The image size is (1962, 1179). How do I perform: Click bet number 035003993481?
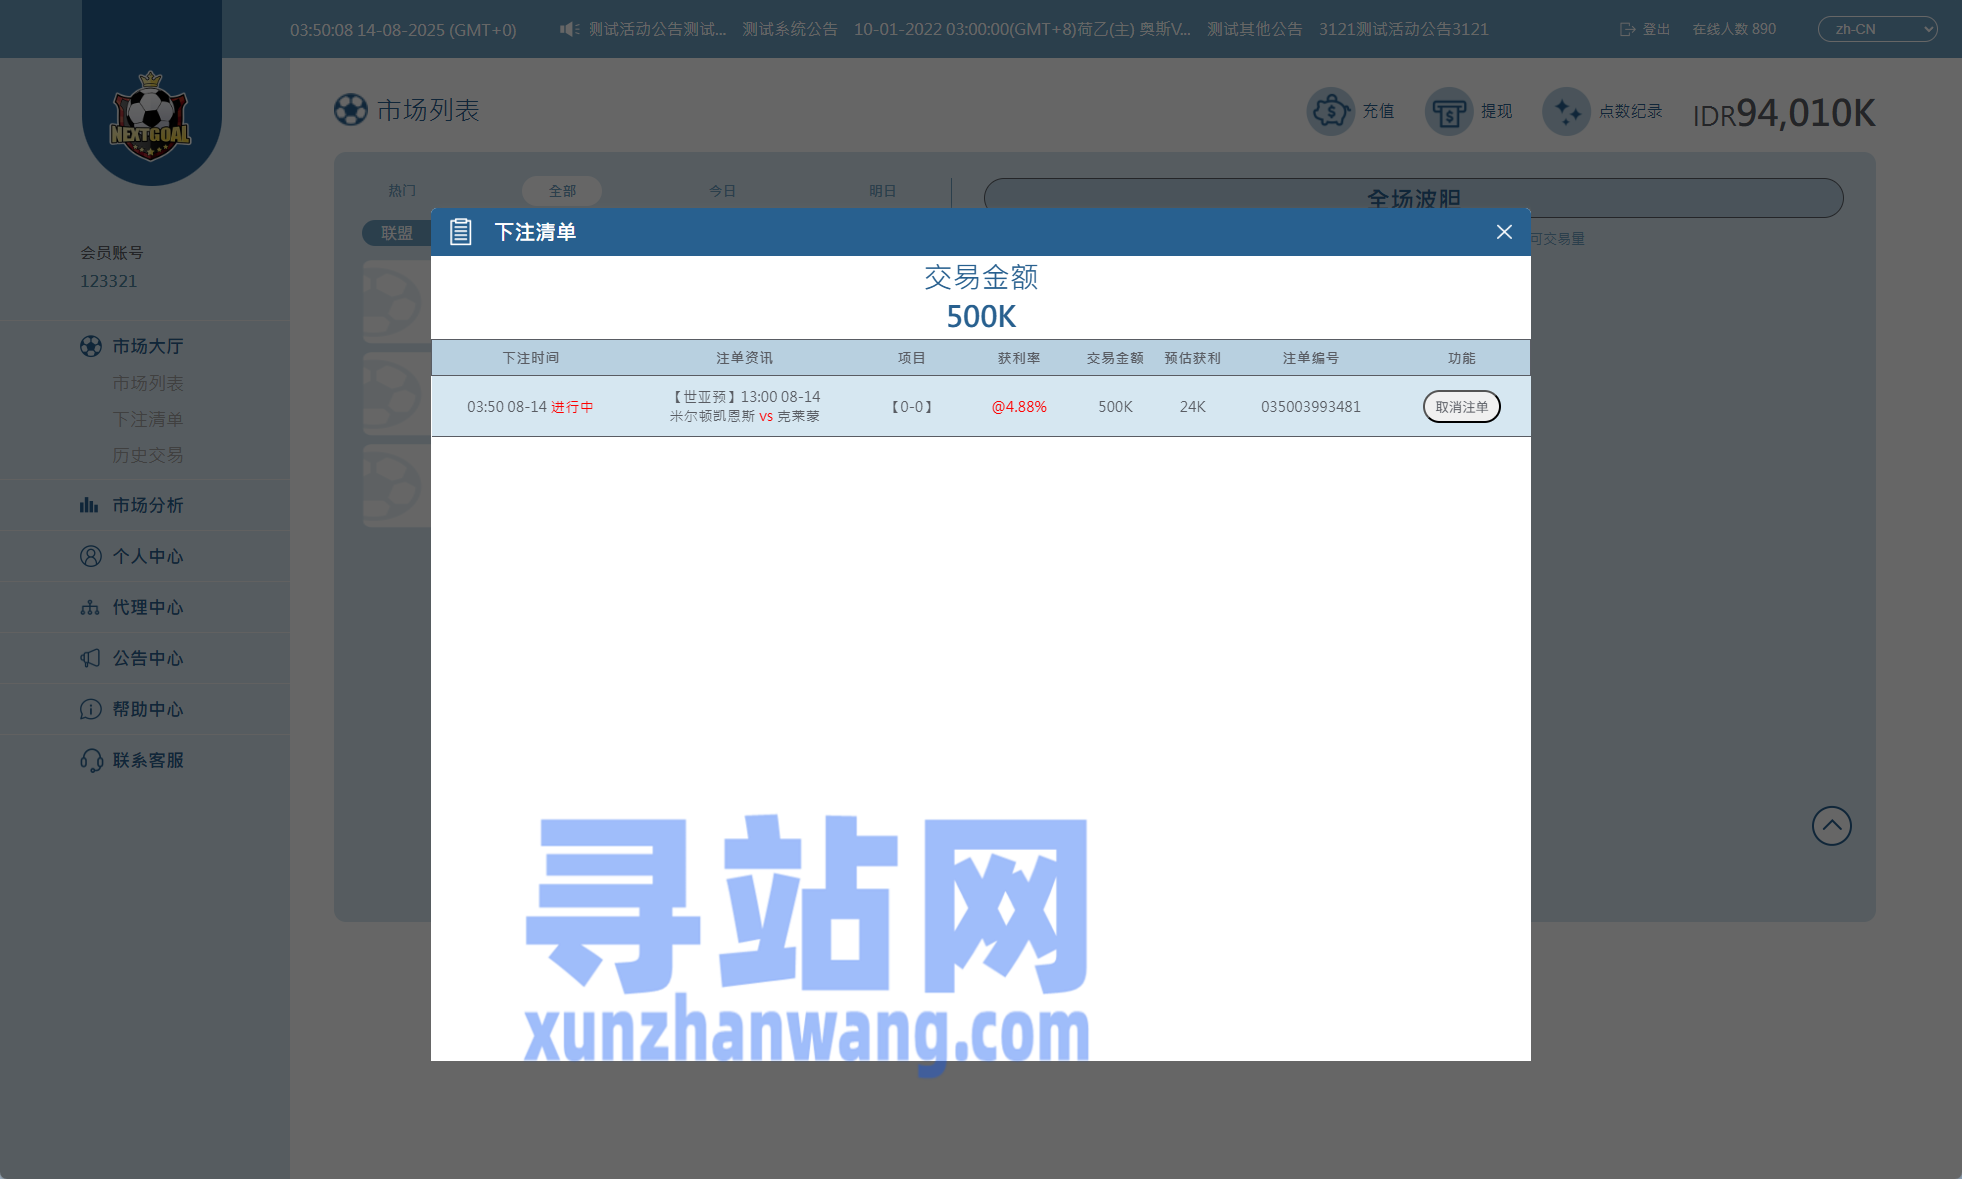pyautogui.click(x=1310, y=407)
